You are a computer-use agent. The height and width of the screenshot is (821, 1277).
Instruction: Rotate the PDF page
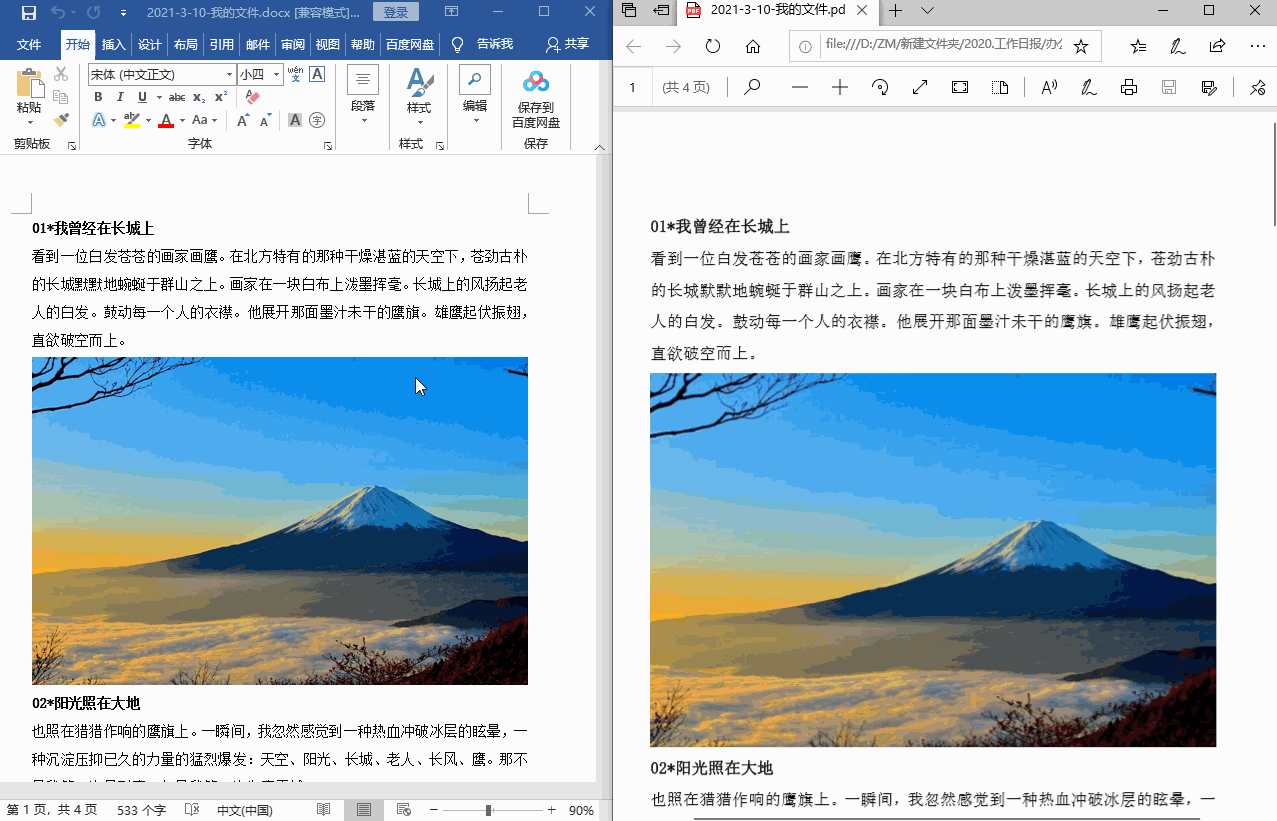(879, 87)
